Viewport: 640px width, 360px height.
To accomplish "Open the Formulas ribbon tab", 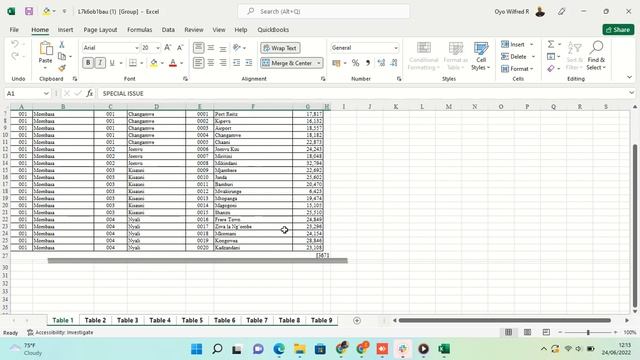I will pyautogui.click(x=140, y=30).
